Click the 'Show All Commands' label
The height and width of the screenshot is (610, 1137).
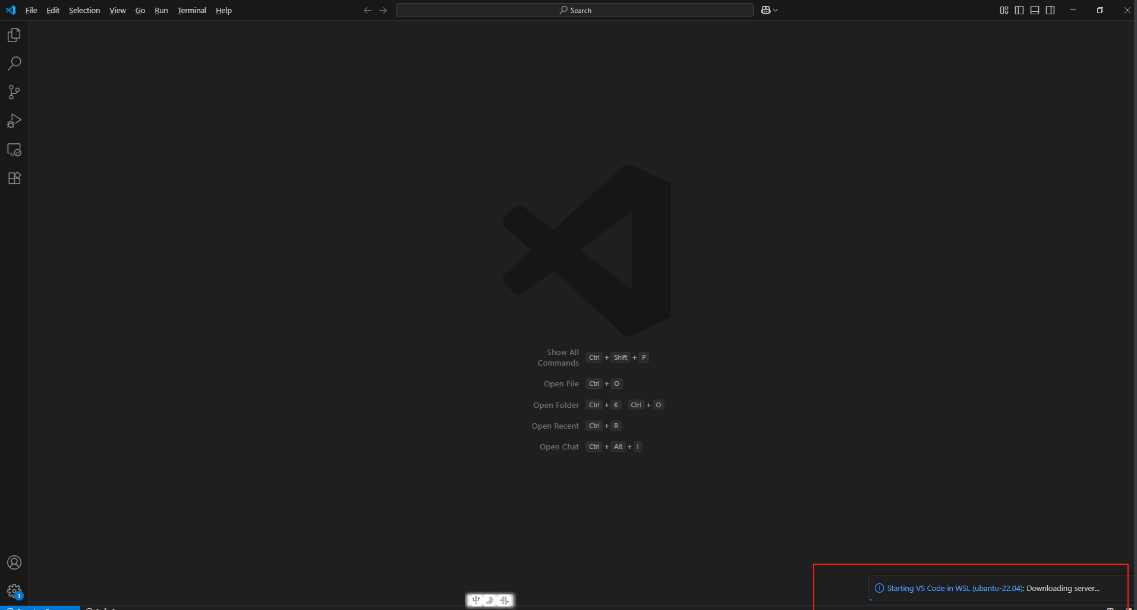click(558, 358)
